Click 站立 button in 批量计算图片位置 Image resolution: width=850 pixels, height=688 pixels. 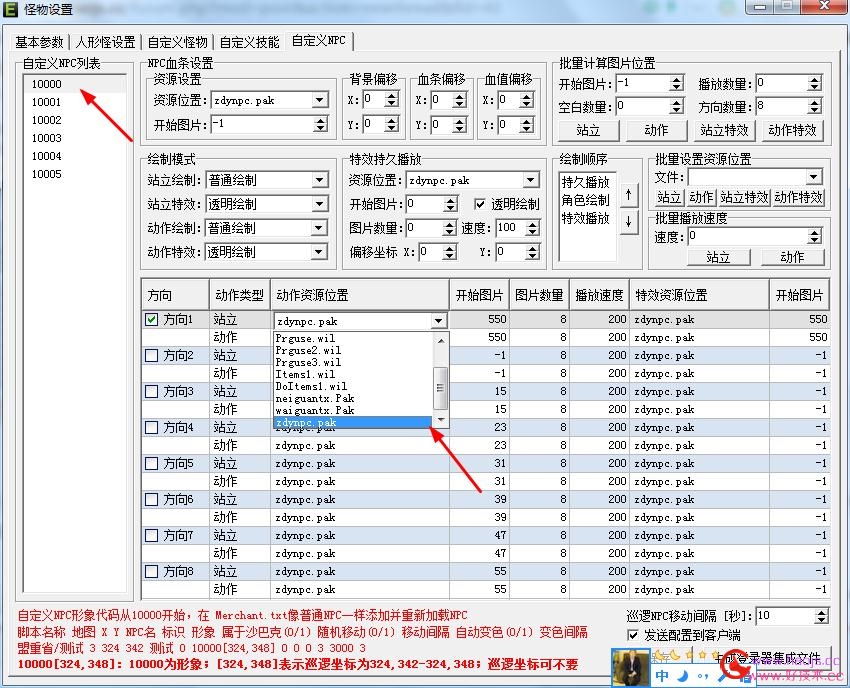(588, 130)
